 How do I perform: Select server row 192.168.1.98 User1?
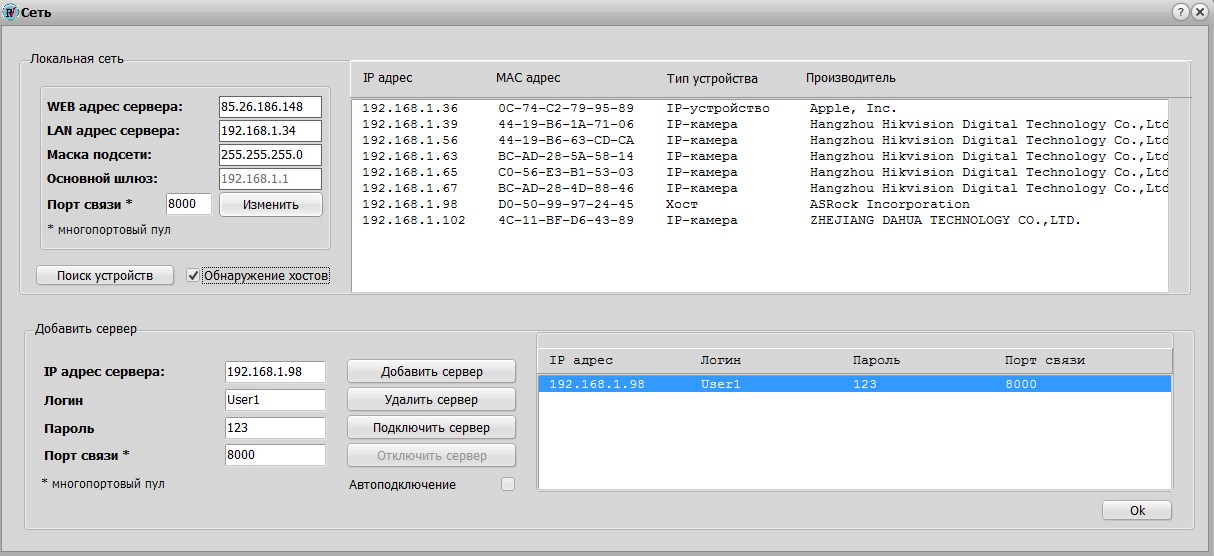tap(854, 384)
